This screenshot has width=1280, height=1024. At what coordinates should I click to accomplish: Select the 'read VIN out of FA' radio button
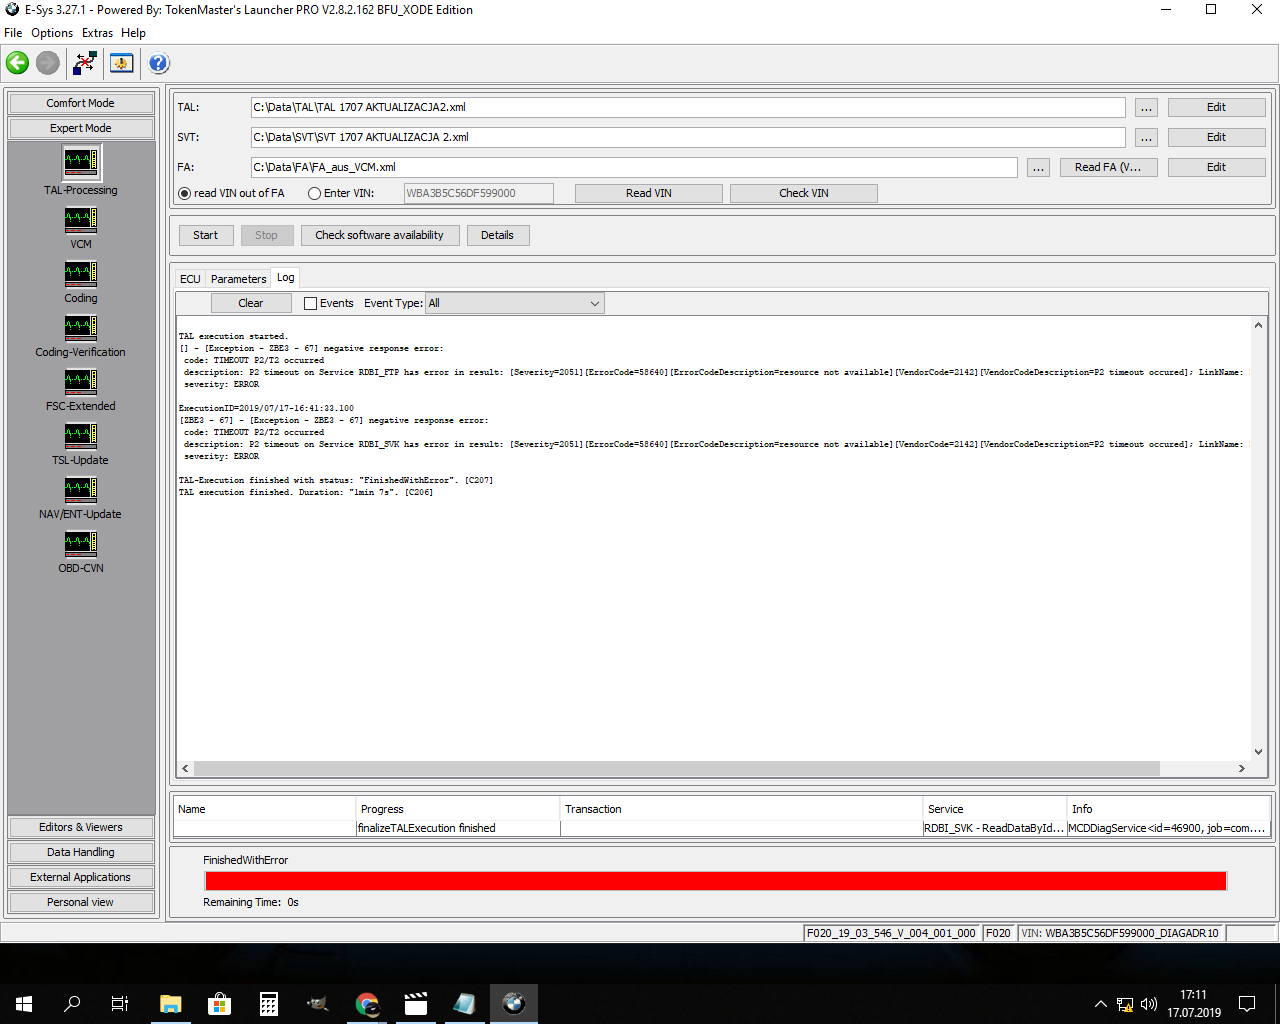pyautogui.click(x=184, y=193)
